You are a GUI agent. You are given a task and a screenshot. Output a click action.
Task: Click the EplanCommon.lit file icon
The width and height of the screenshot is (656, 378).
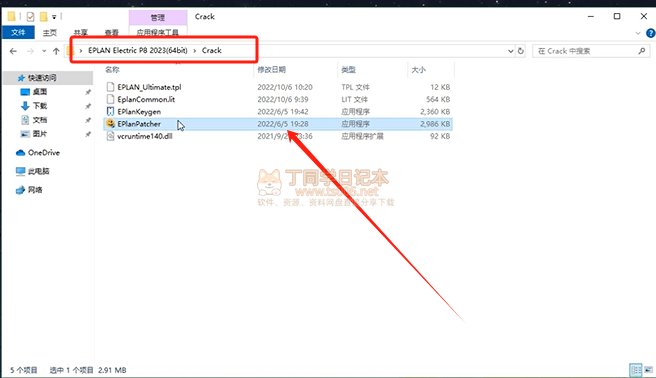tap(110, 99)
